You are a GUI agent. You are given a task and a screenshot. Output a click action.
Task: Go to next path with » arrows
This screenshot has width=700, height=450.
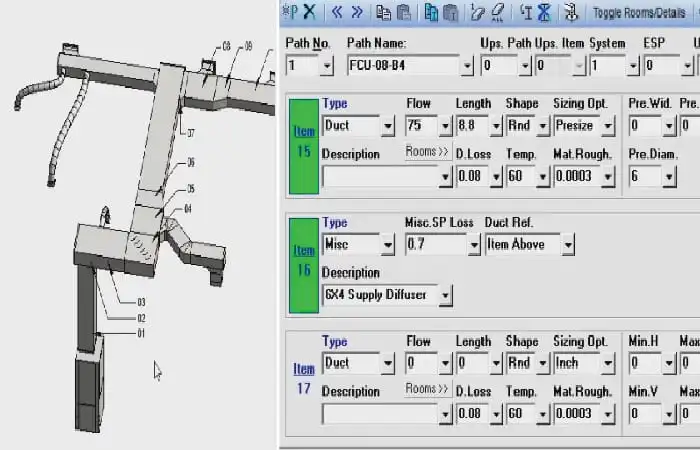(357, 12)
